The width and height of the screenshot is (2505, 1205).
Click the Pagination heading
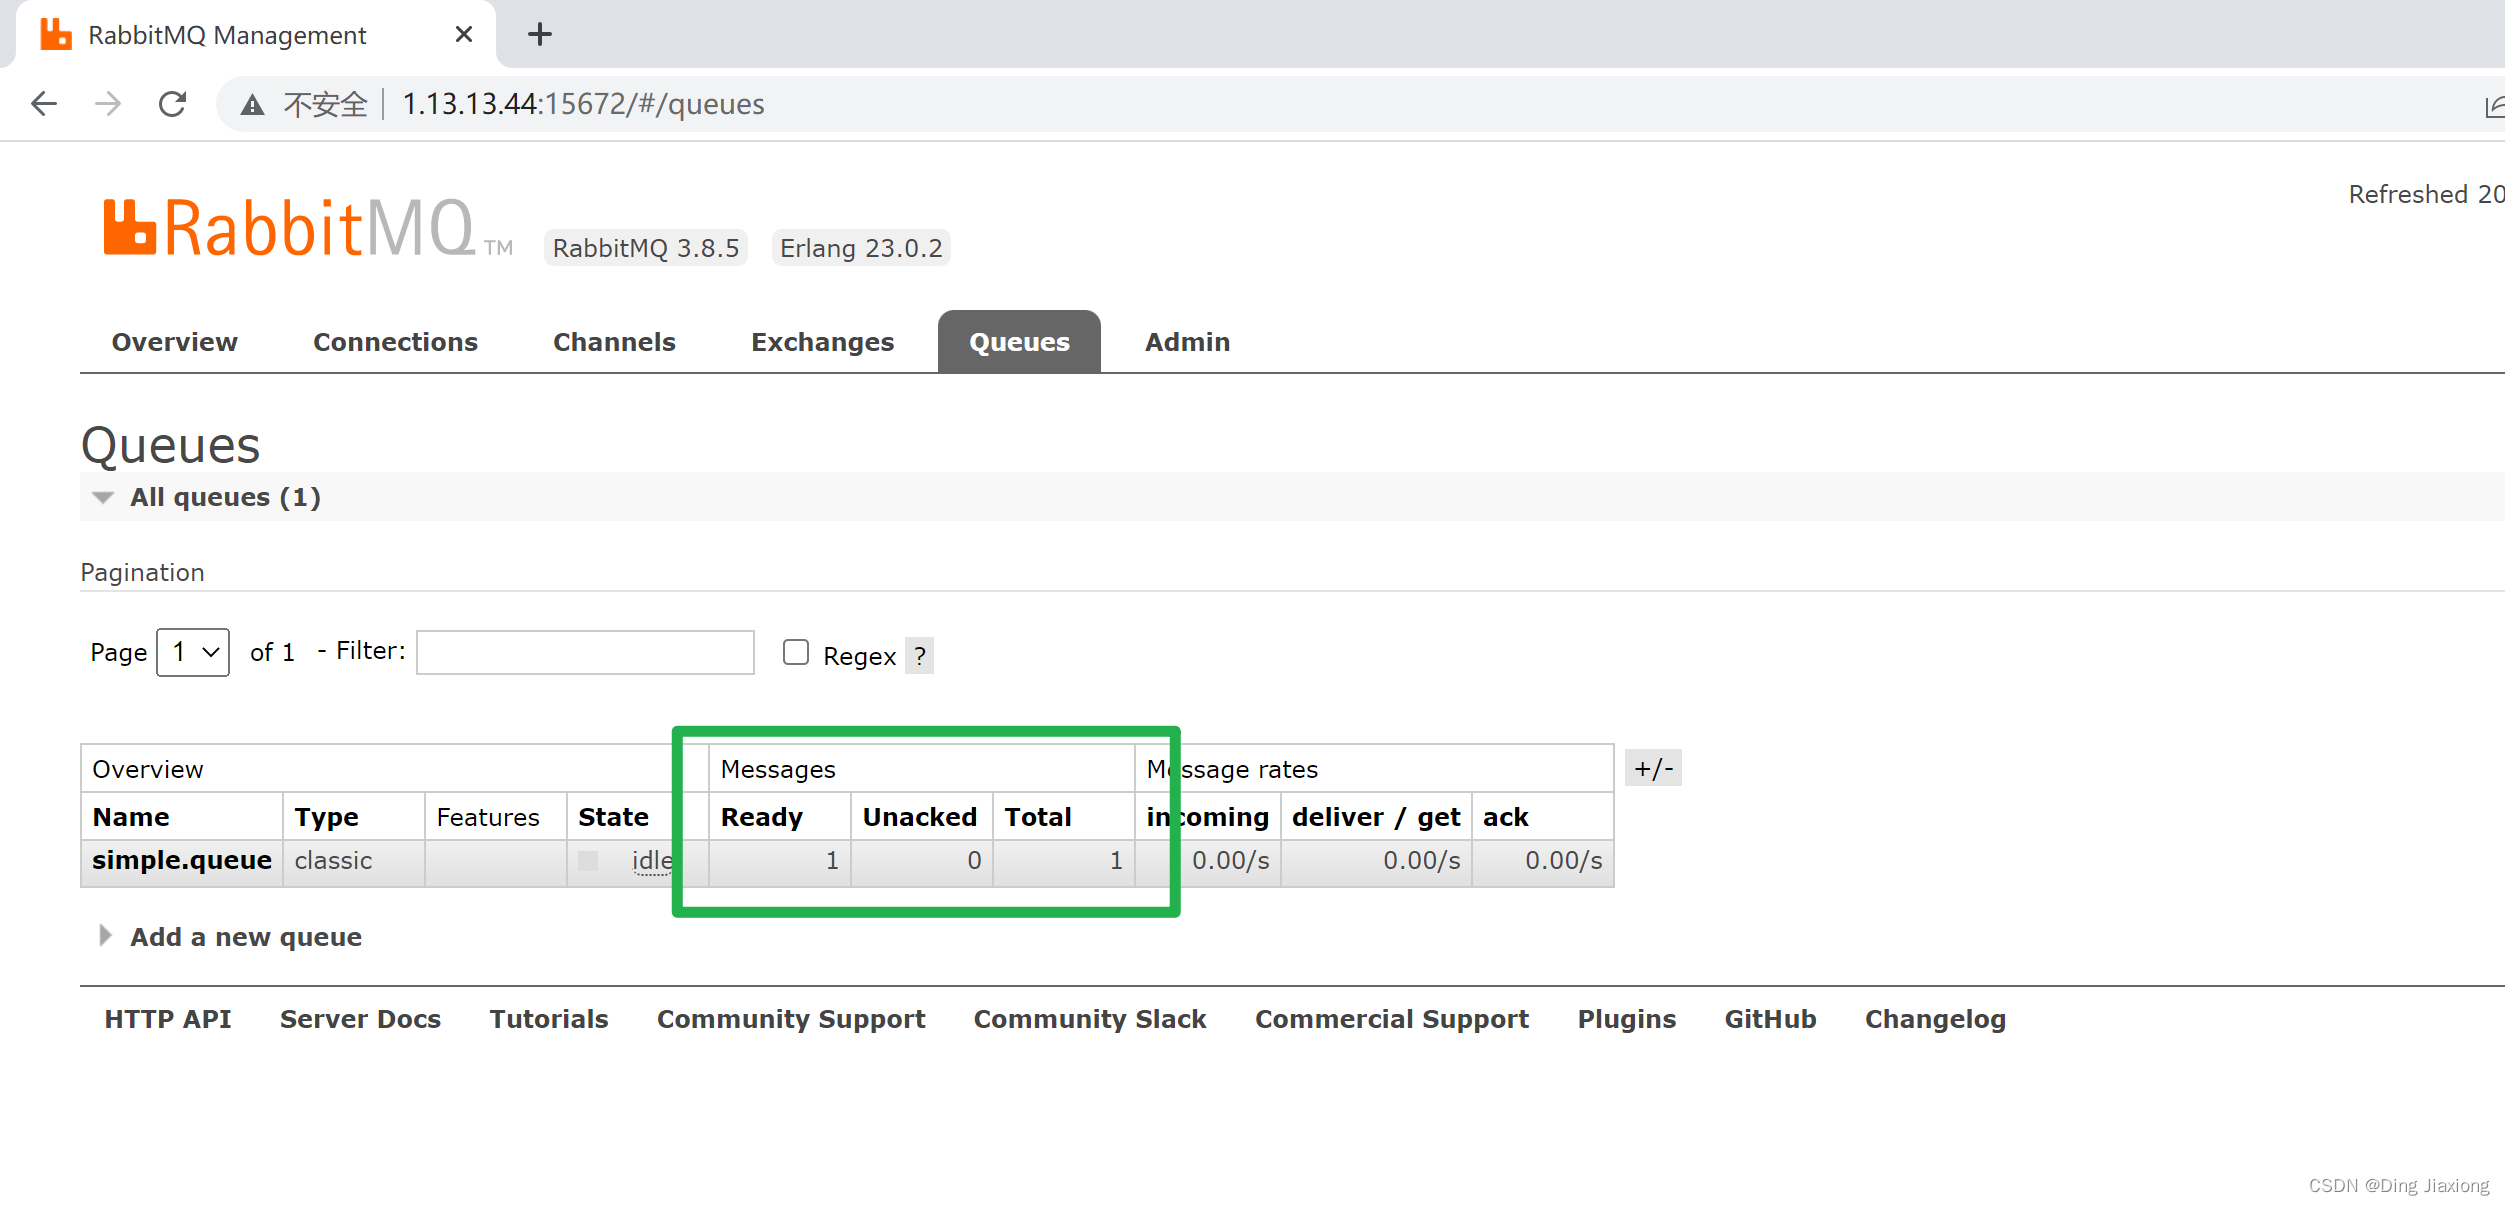142,572
